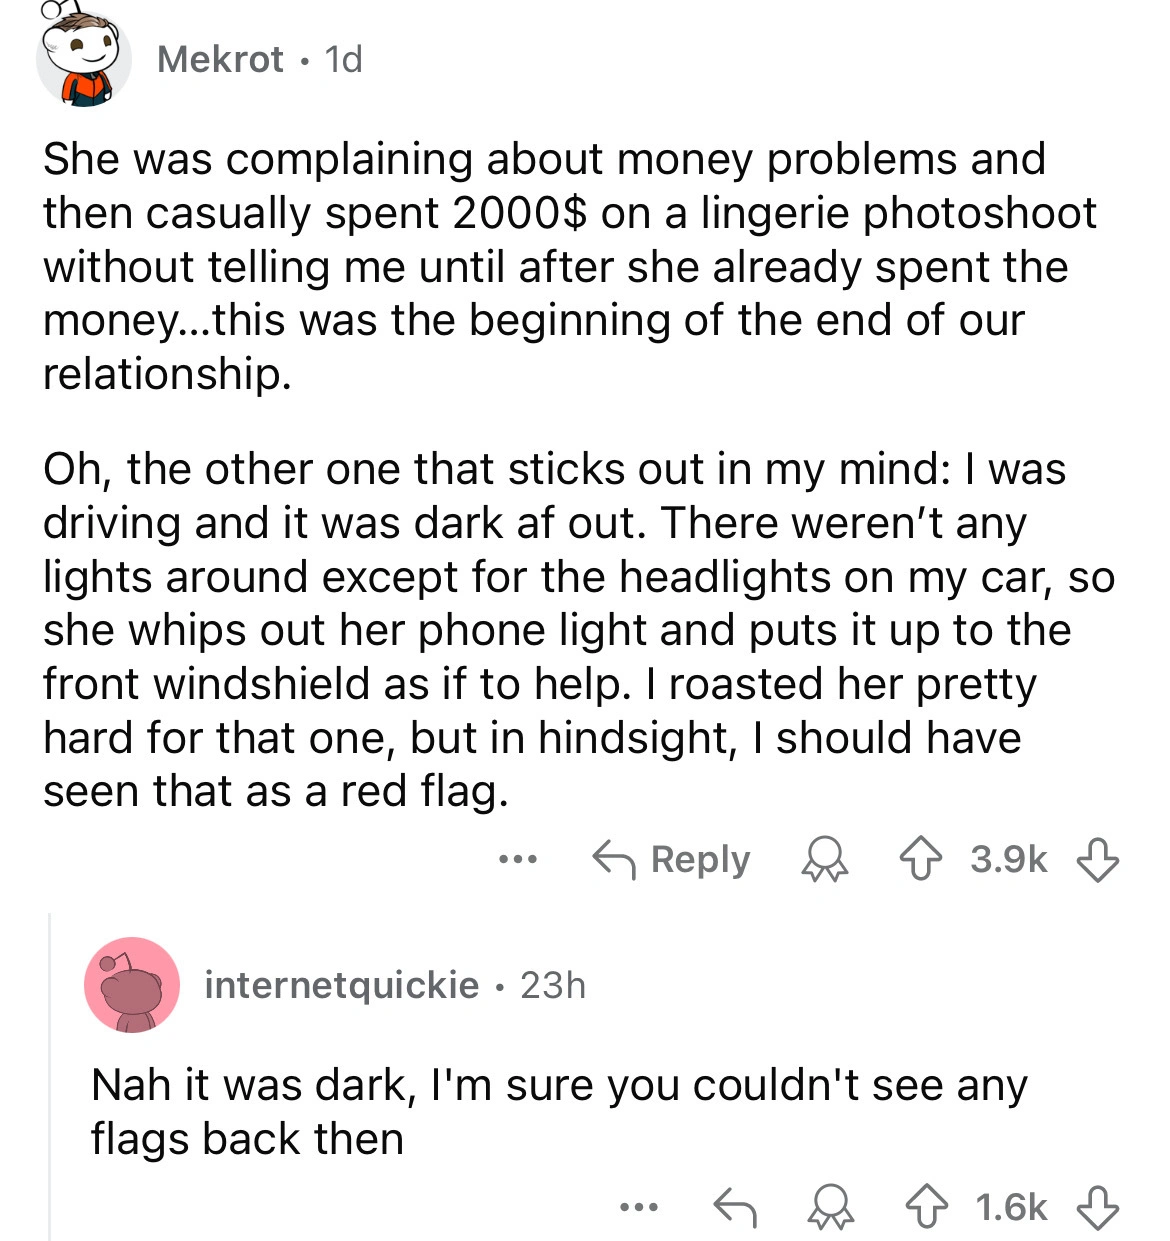The height and width of the screenshot is (1241, 1170).
Task: Click the 23h timestamp on the reply
Action: tap(553, 985)
